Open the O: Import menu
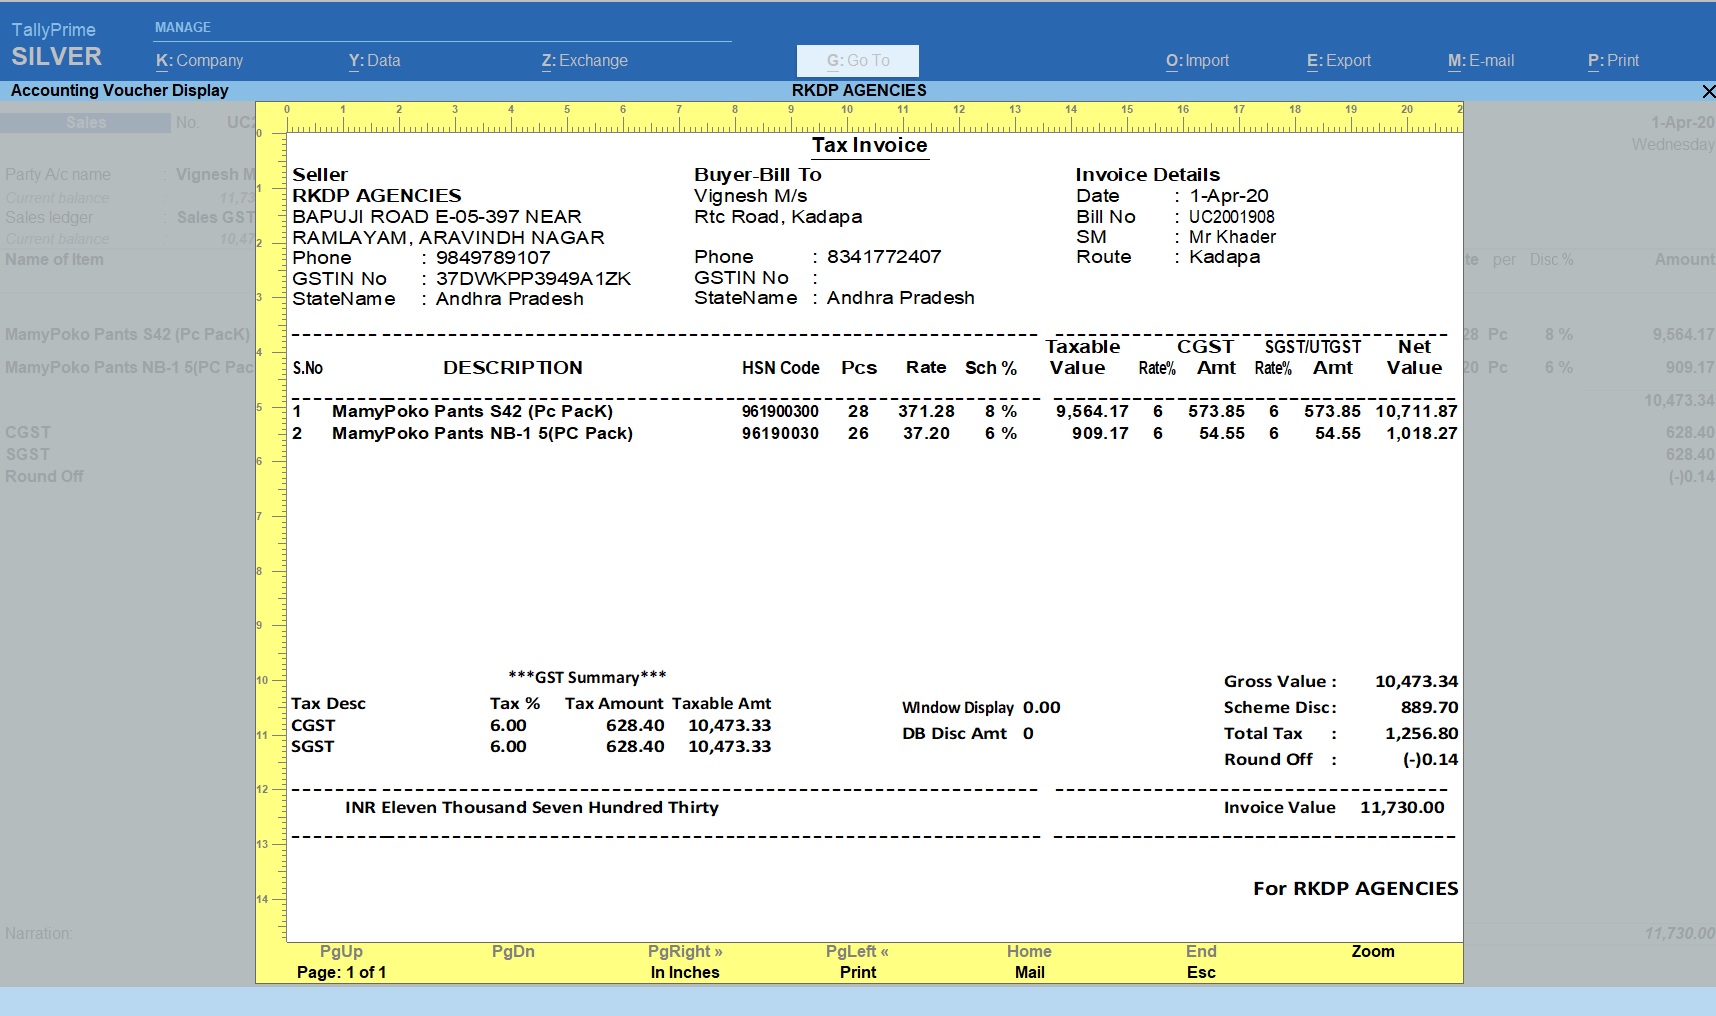Viewport: 1716px width, 1016px height. click(1197, 61)
